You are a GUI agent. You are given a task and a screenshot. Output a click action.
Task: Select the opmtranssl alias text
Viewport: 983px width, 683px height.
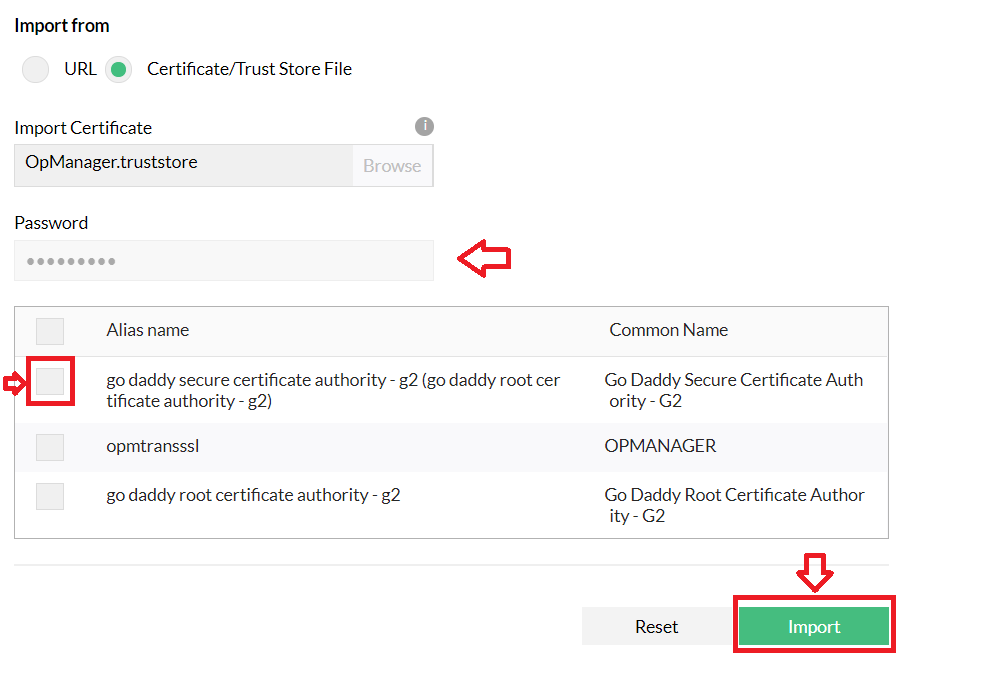[x=152, y=447]
